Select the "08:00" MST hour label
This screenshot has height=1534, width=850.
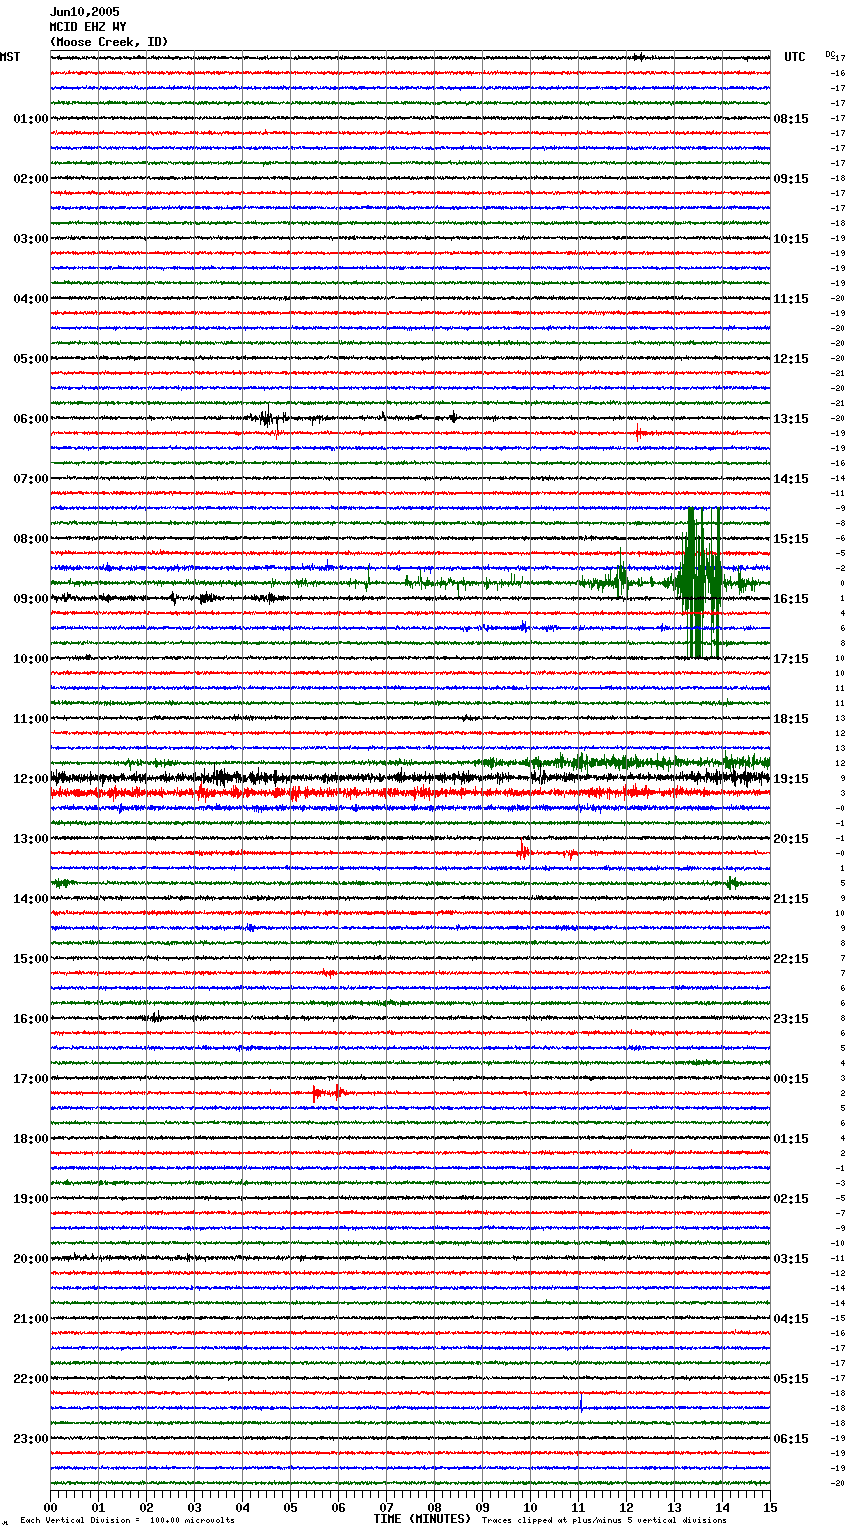pos(30,539)
